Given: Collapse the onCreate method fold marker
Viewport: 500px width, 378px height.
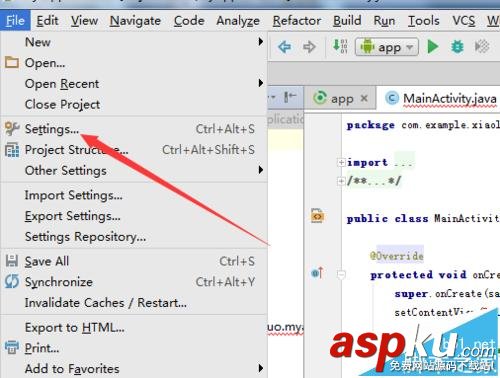Looking at the screenshot, I should (x=341, y=274).
